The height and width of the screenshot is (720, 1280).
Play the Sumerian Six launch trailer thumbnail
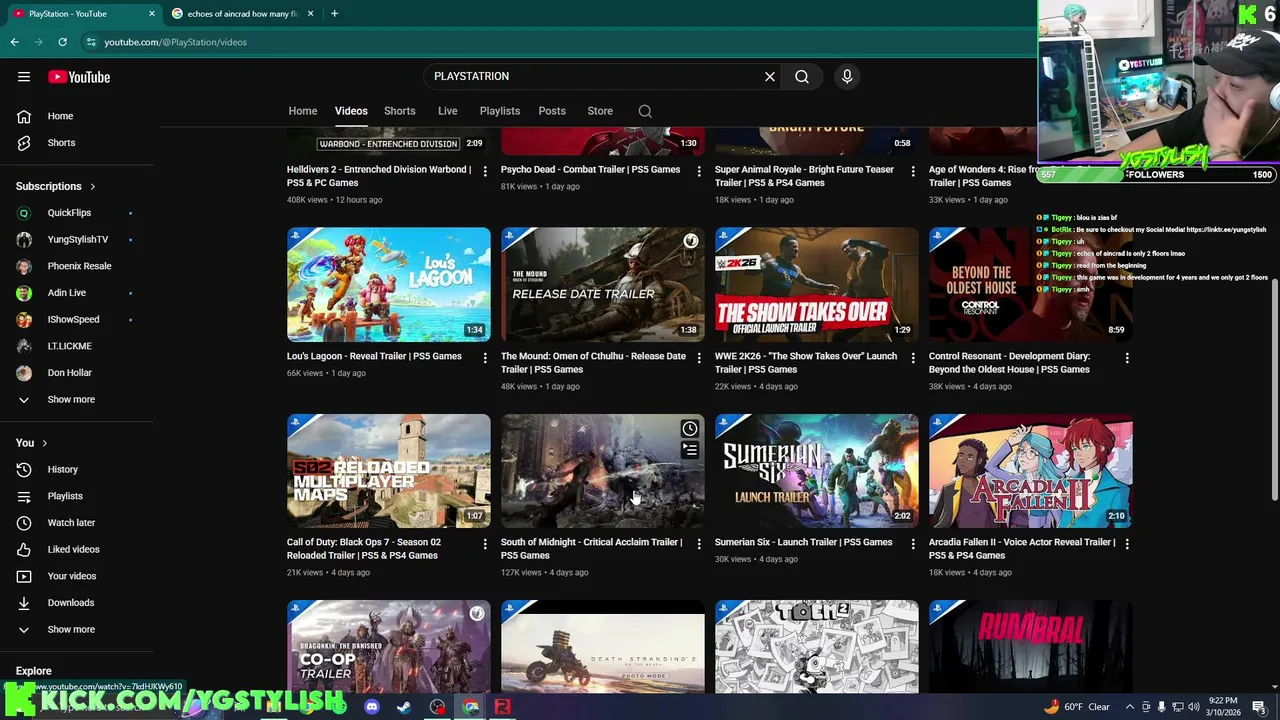click(x=816, y=471)
